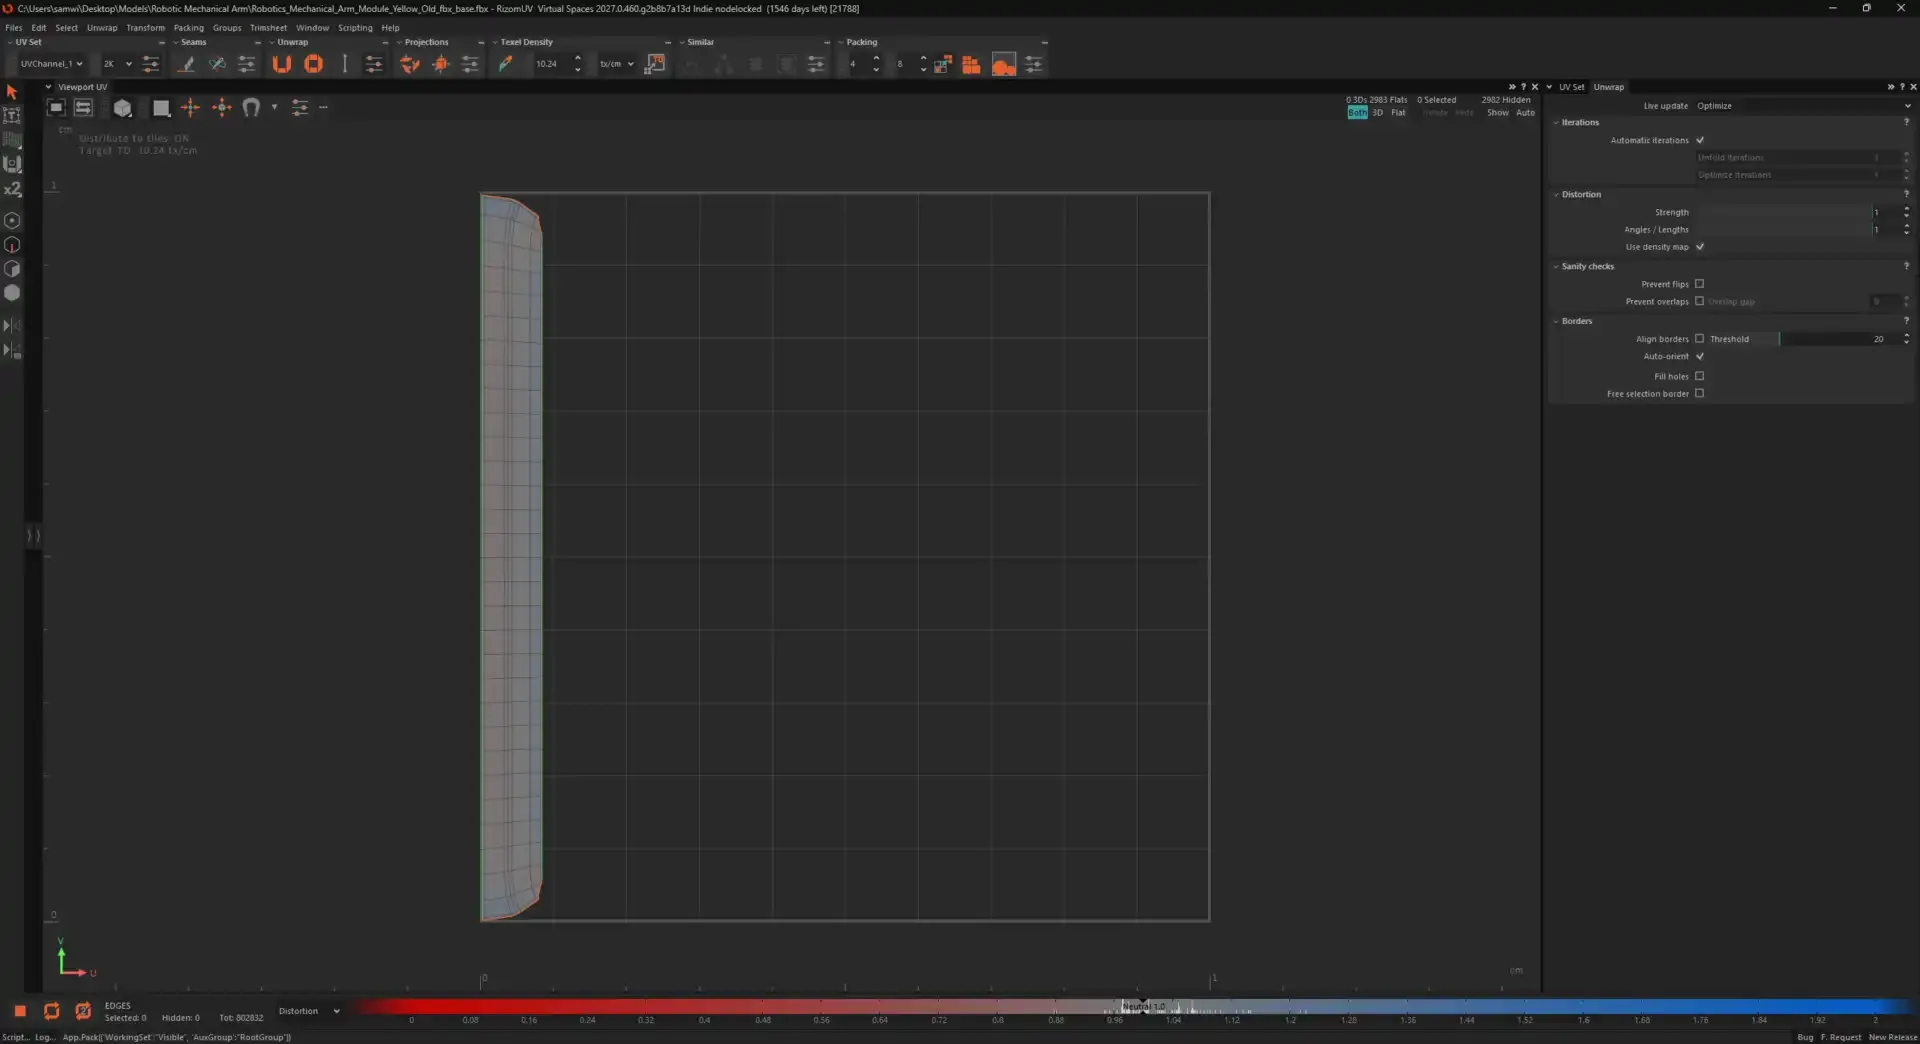Image resolution: width=1920 pixels, height=1044 pixels.
Task: Open Packing settings sliders icon
Action: point(1034,64)
